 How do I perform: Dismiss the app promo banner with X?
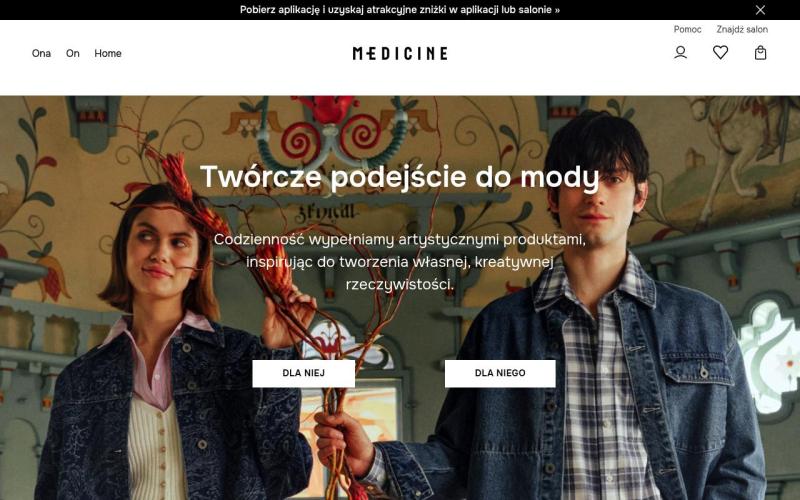click(760, 10)
